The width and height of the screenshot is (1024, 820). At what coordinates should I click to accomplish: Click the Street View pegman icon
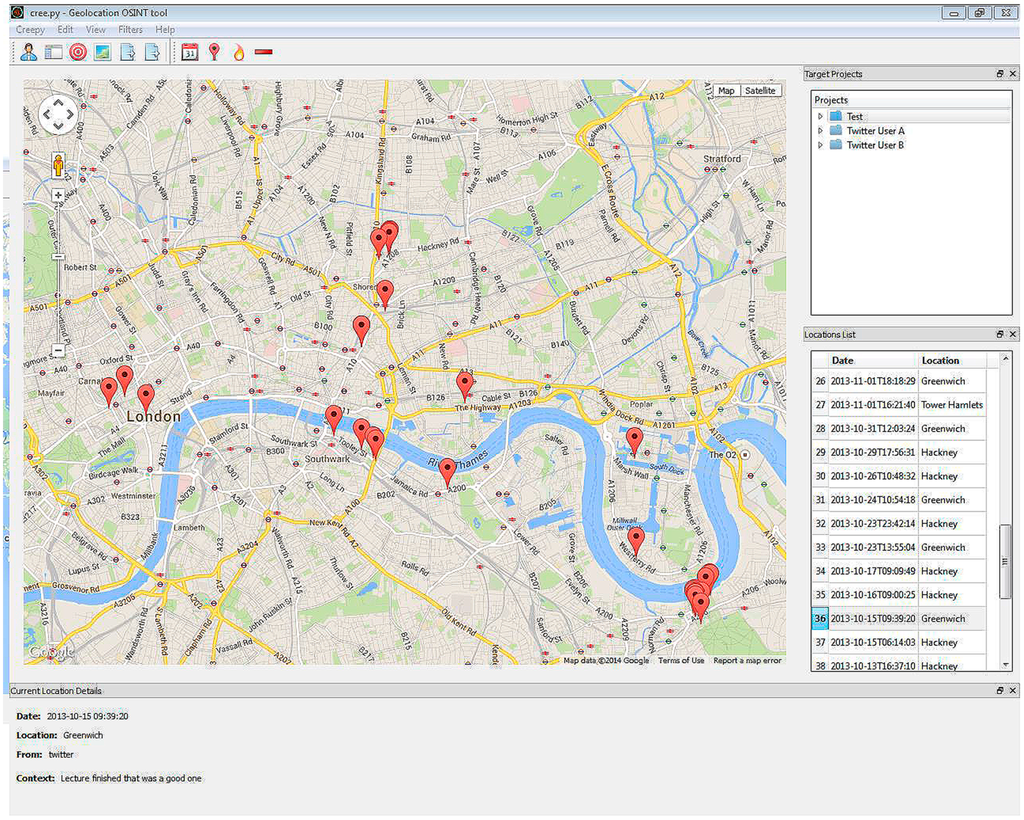coord(58,166)
